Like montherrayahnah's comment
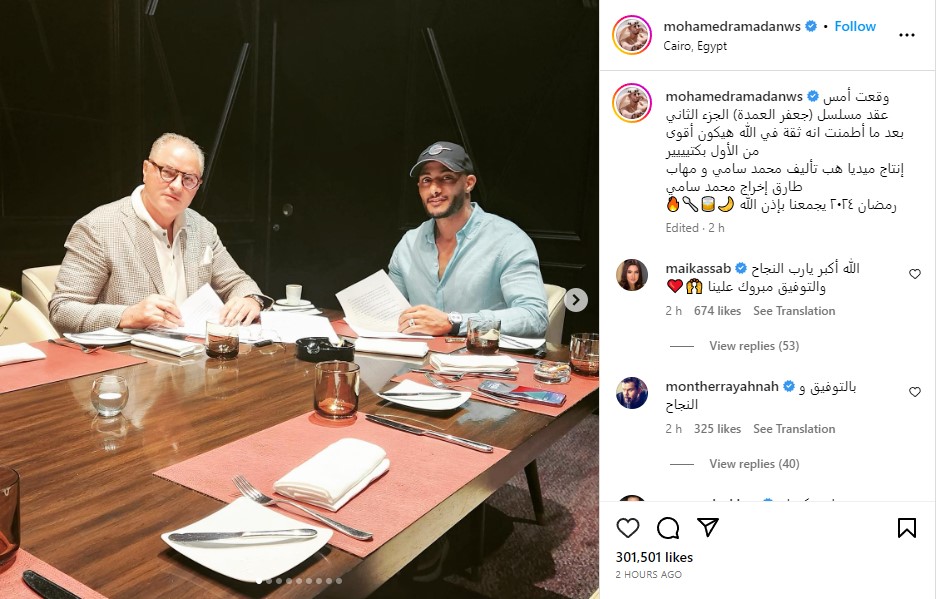 point(915,392)
